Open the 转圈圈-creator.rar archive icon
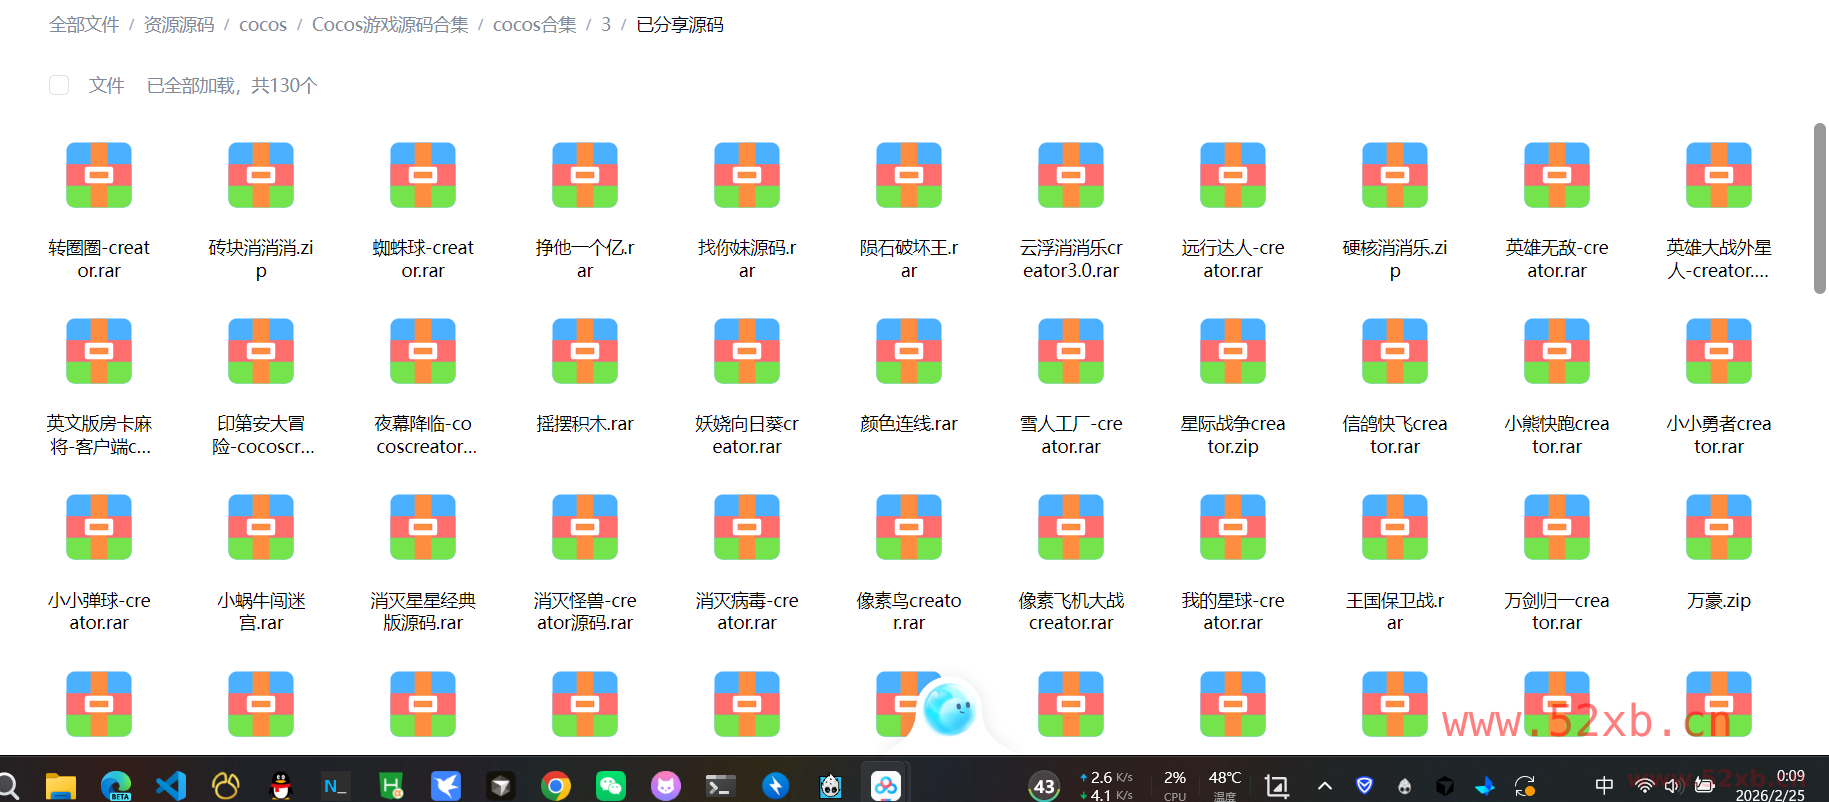The image size is (1829, 802). click(99, 175)
